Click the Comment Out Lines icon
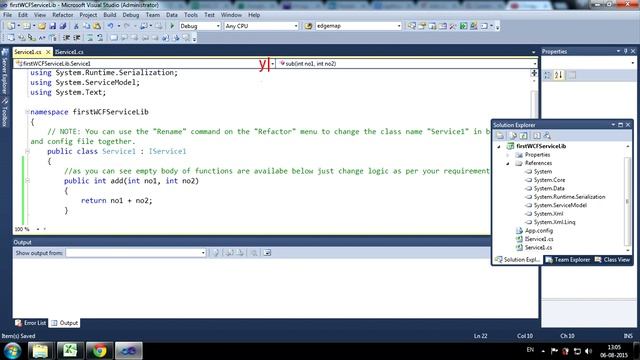The width and height of the screenshot is (640, 360). (90, 38)
